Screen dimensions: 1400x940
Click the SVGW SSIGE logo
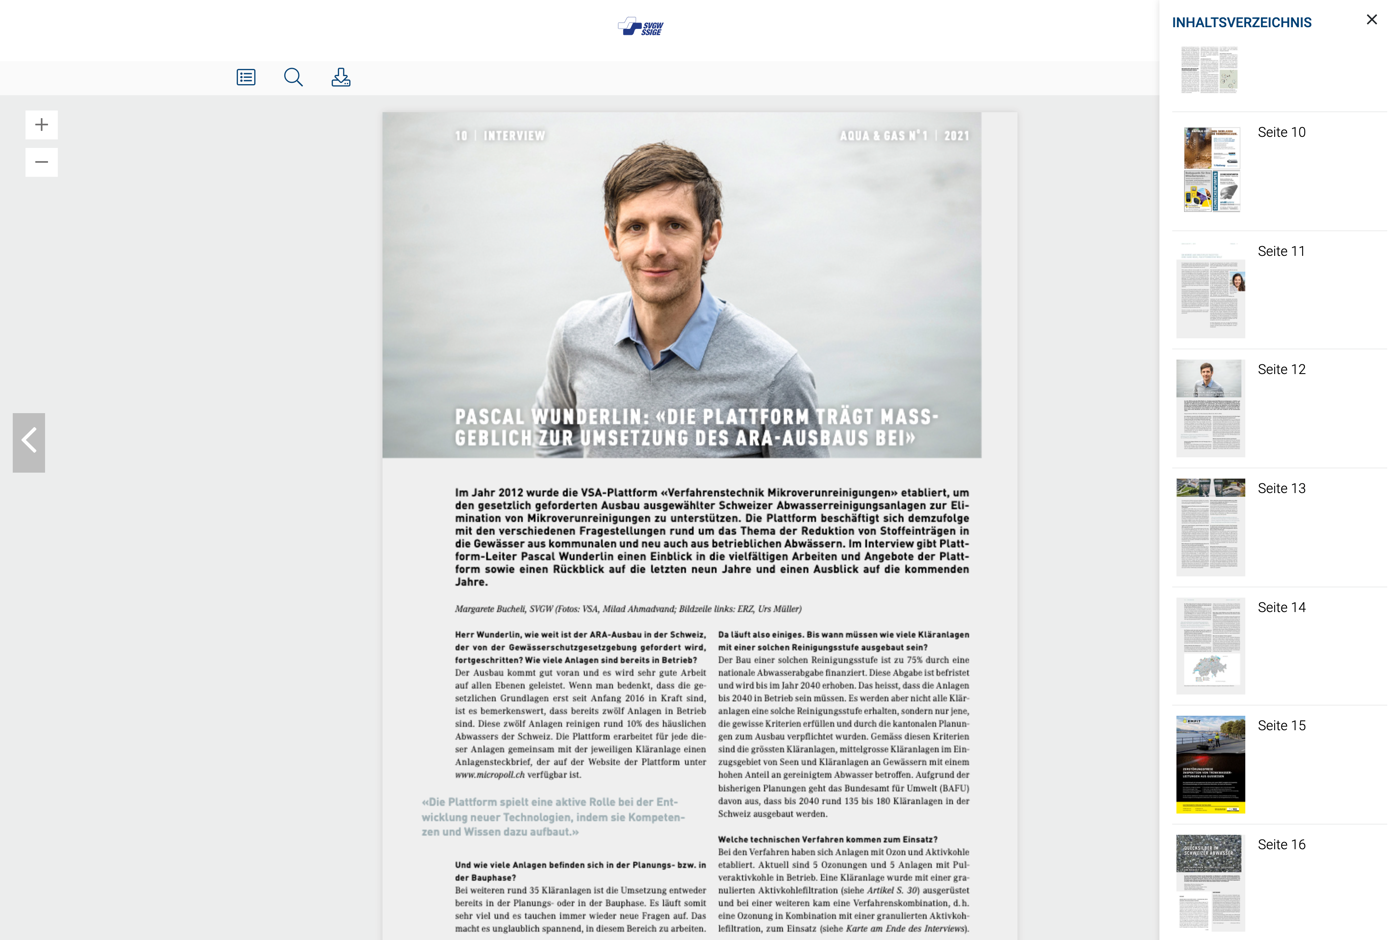pos(641,27)
